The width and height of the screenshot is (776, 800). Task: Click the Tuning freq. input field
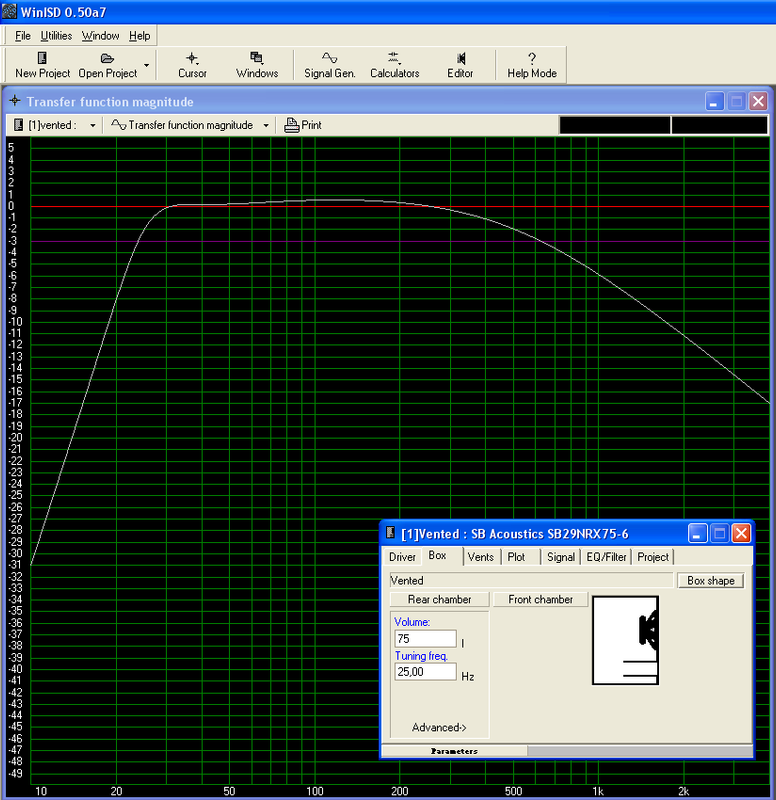[425, 672]
